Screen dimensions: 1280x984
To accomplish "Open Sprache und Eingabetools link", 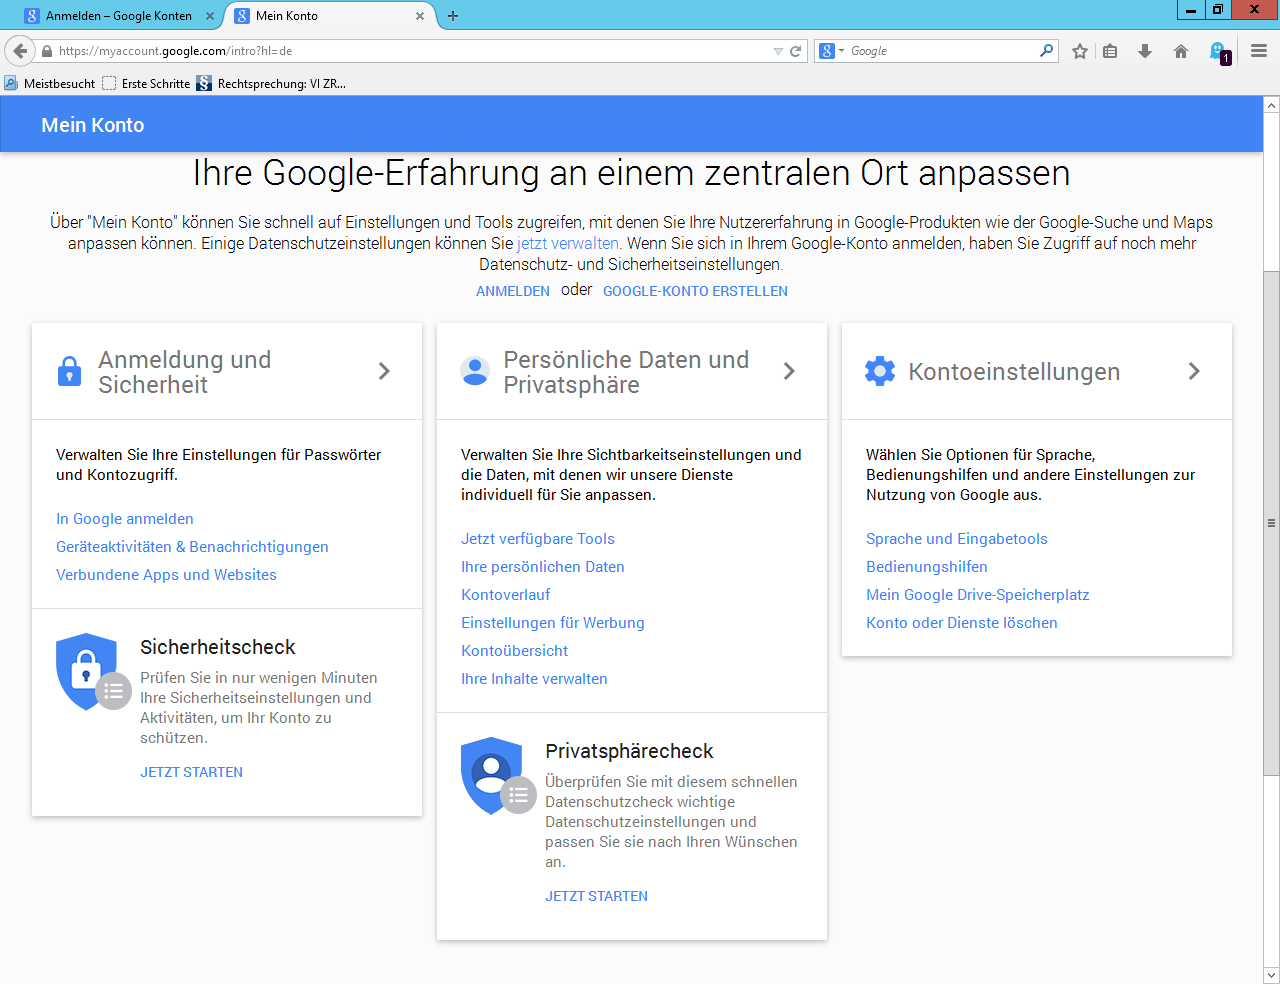I will tap(957, 539).
